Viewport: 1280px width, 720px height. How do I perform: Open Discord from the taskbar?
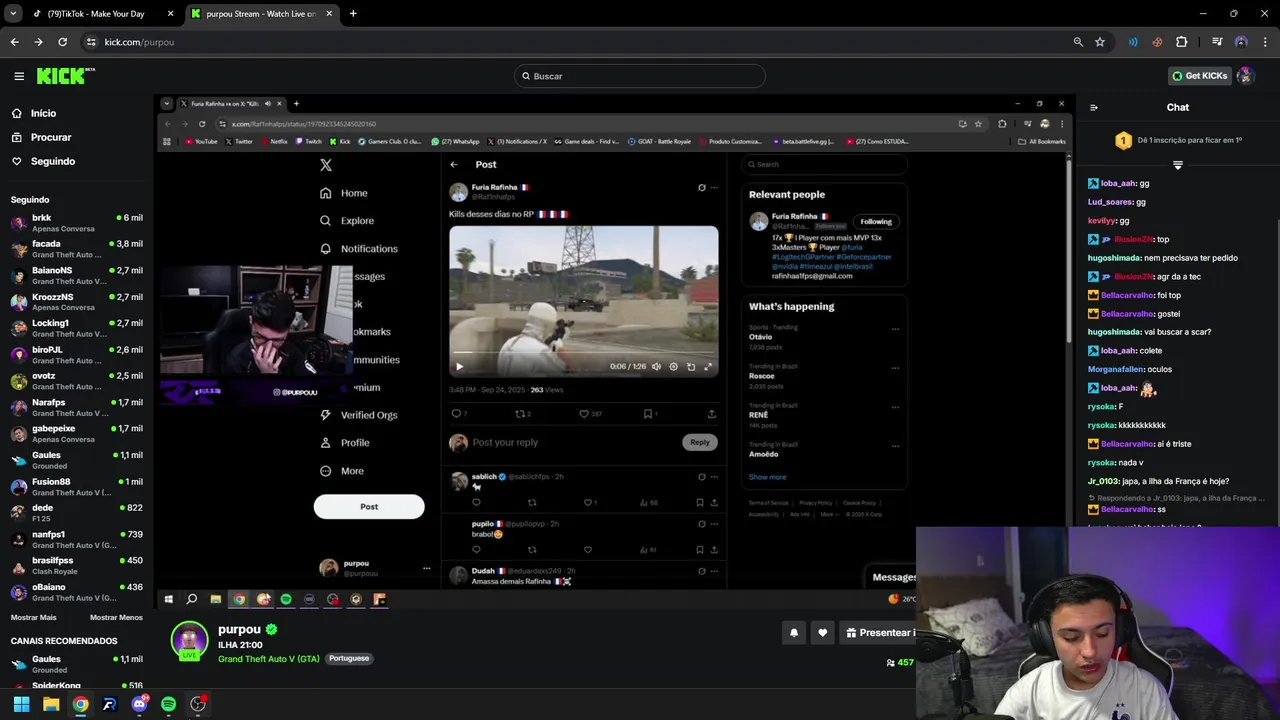[139, 704]
